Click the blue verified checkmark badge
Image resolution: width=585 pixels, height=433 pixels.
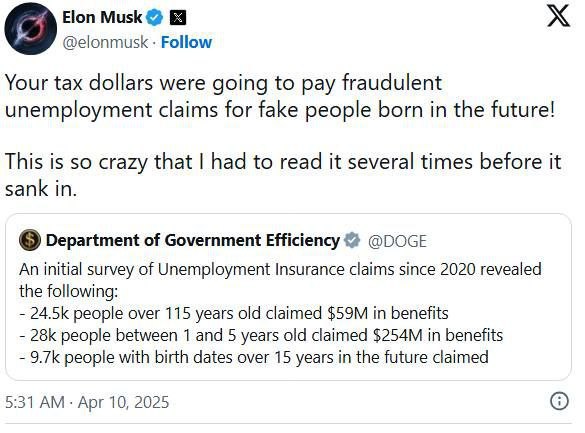click(x=154, y=18)
